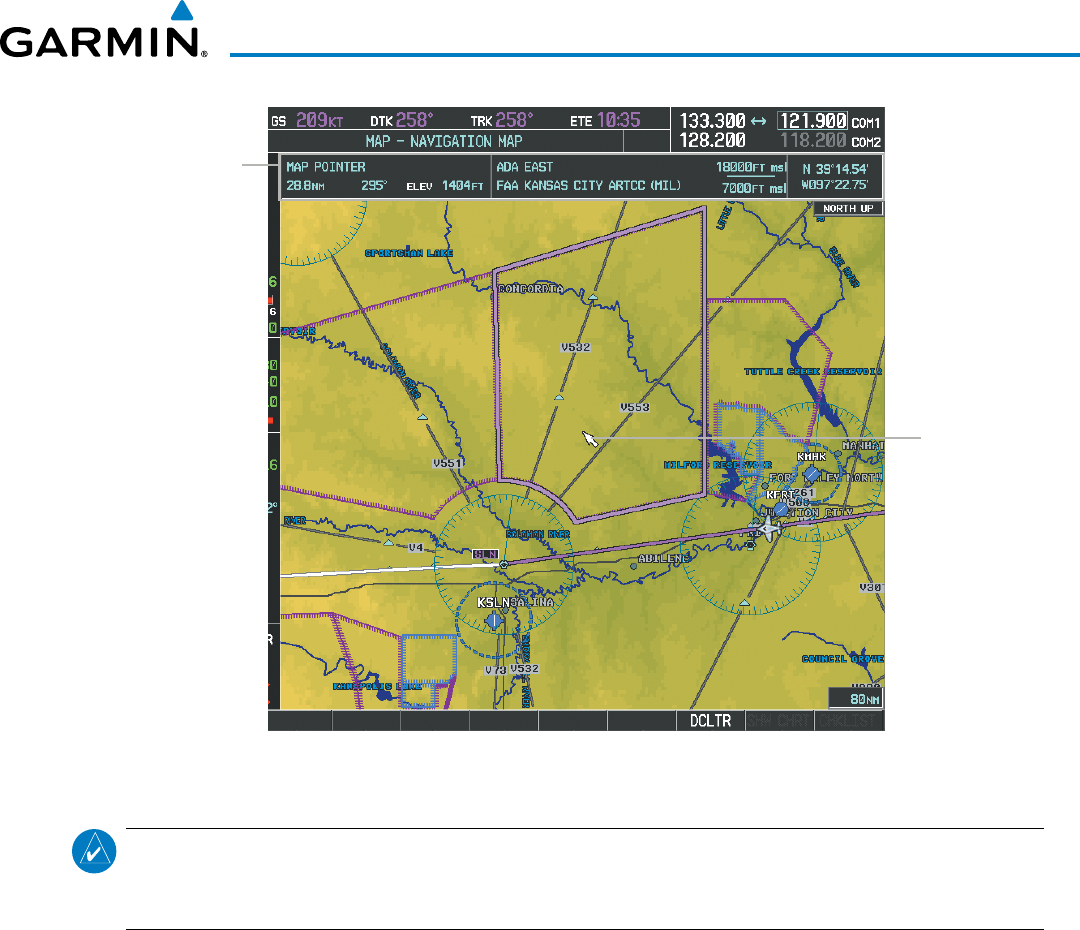Click the COM1 label
The image size is (1080, 930).
866,123
